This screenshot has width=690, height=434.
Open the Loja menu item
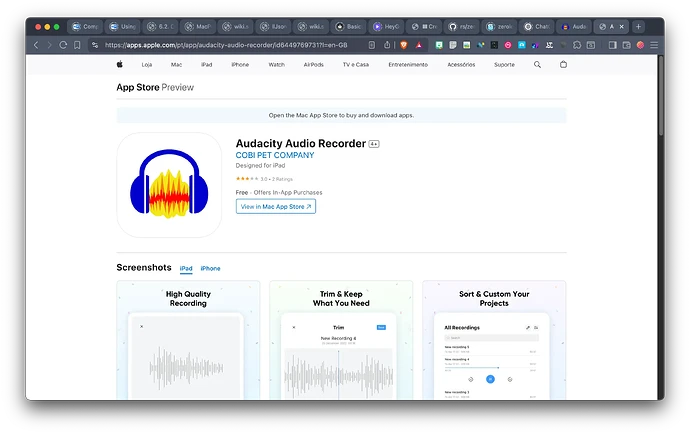pos(147,65)
